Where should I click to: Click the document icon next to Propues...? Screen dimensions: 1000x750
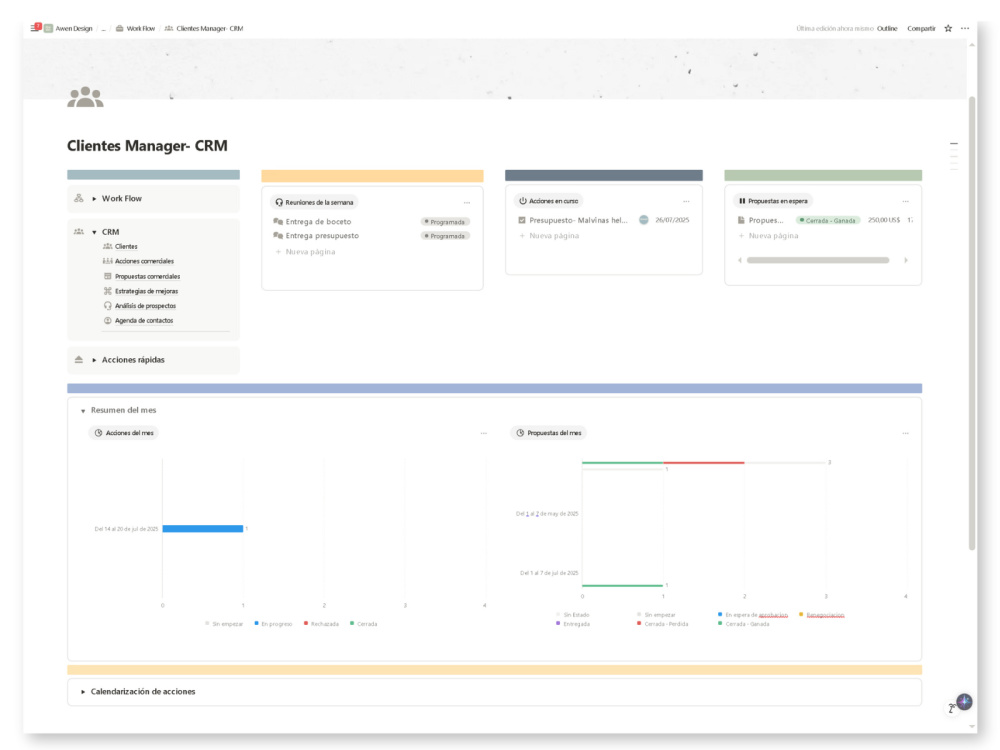coord(741,220)
